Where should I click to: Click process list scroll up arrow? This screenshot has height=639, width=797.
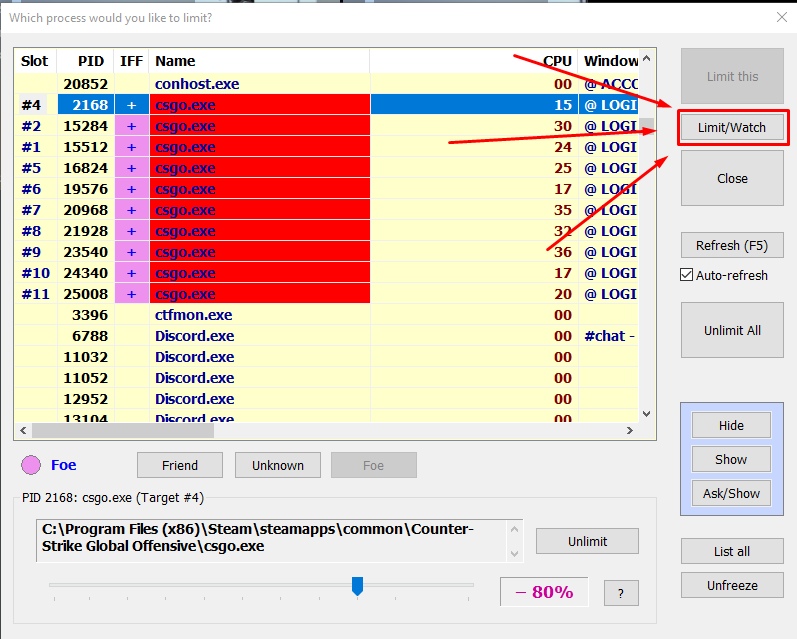coord(647,58)
